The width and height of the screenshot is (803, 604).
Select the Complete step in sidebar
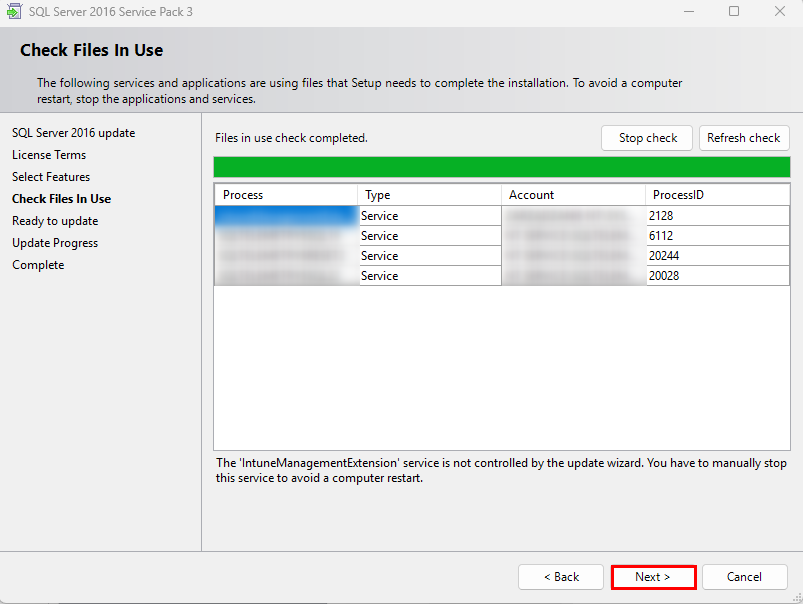pos(38,265)
